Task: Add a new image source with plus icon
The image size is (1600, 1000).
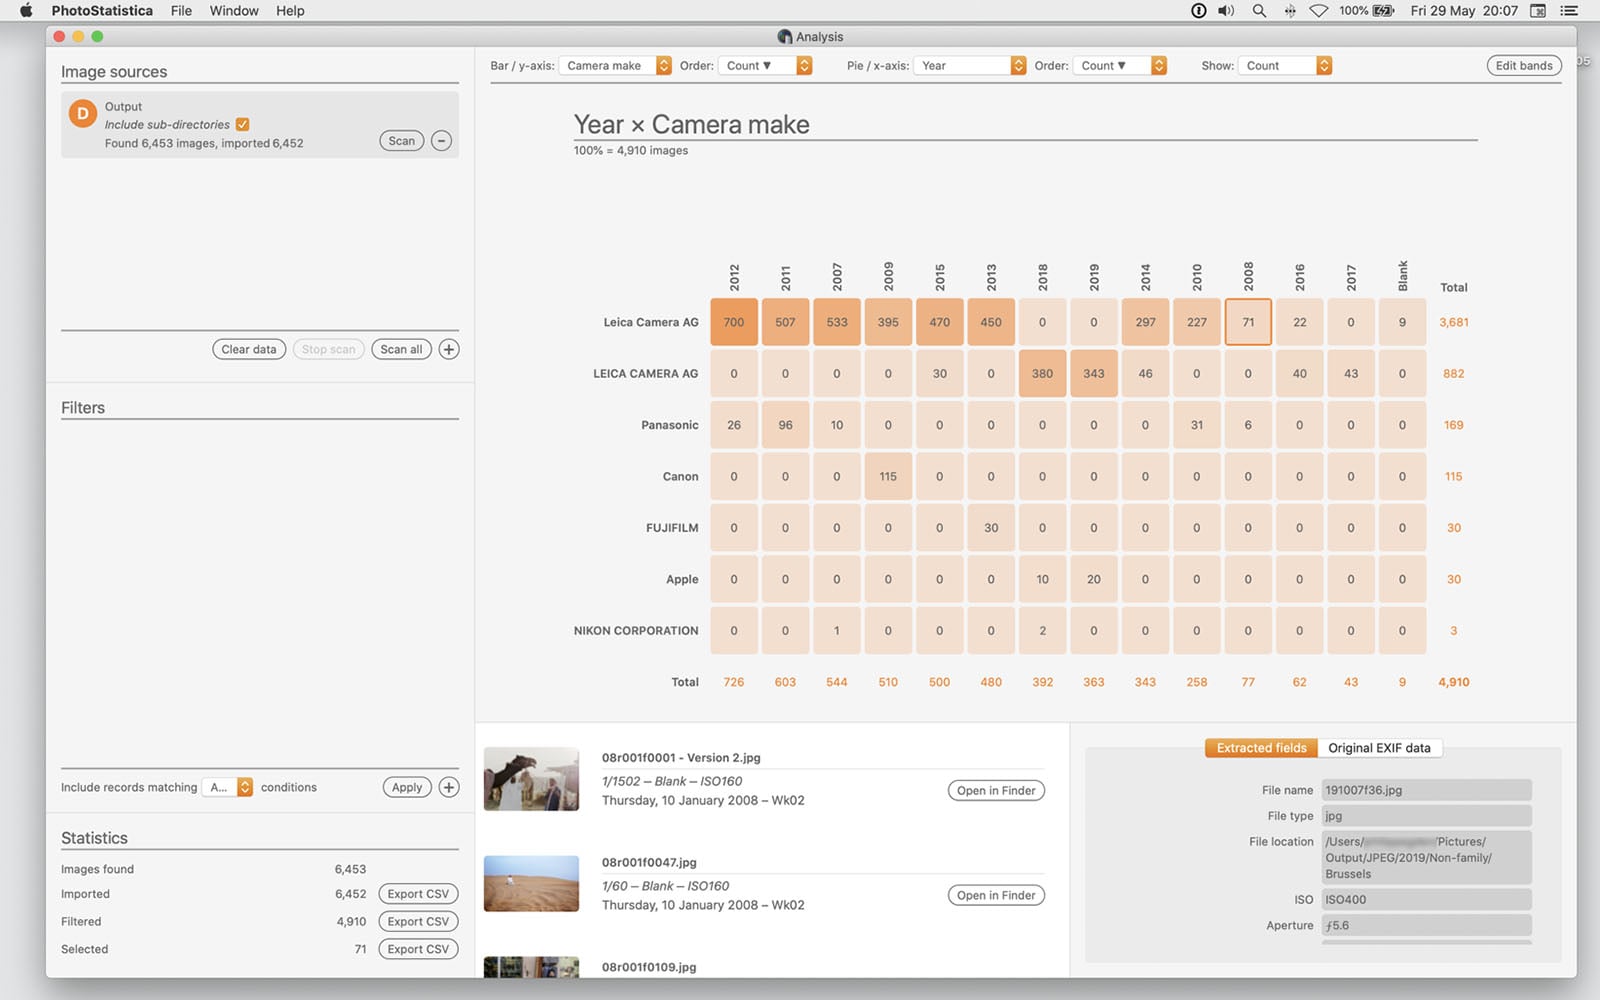Action: point(449,349)
